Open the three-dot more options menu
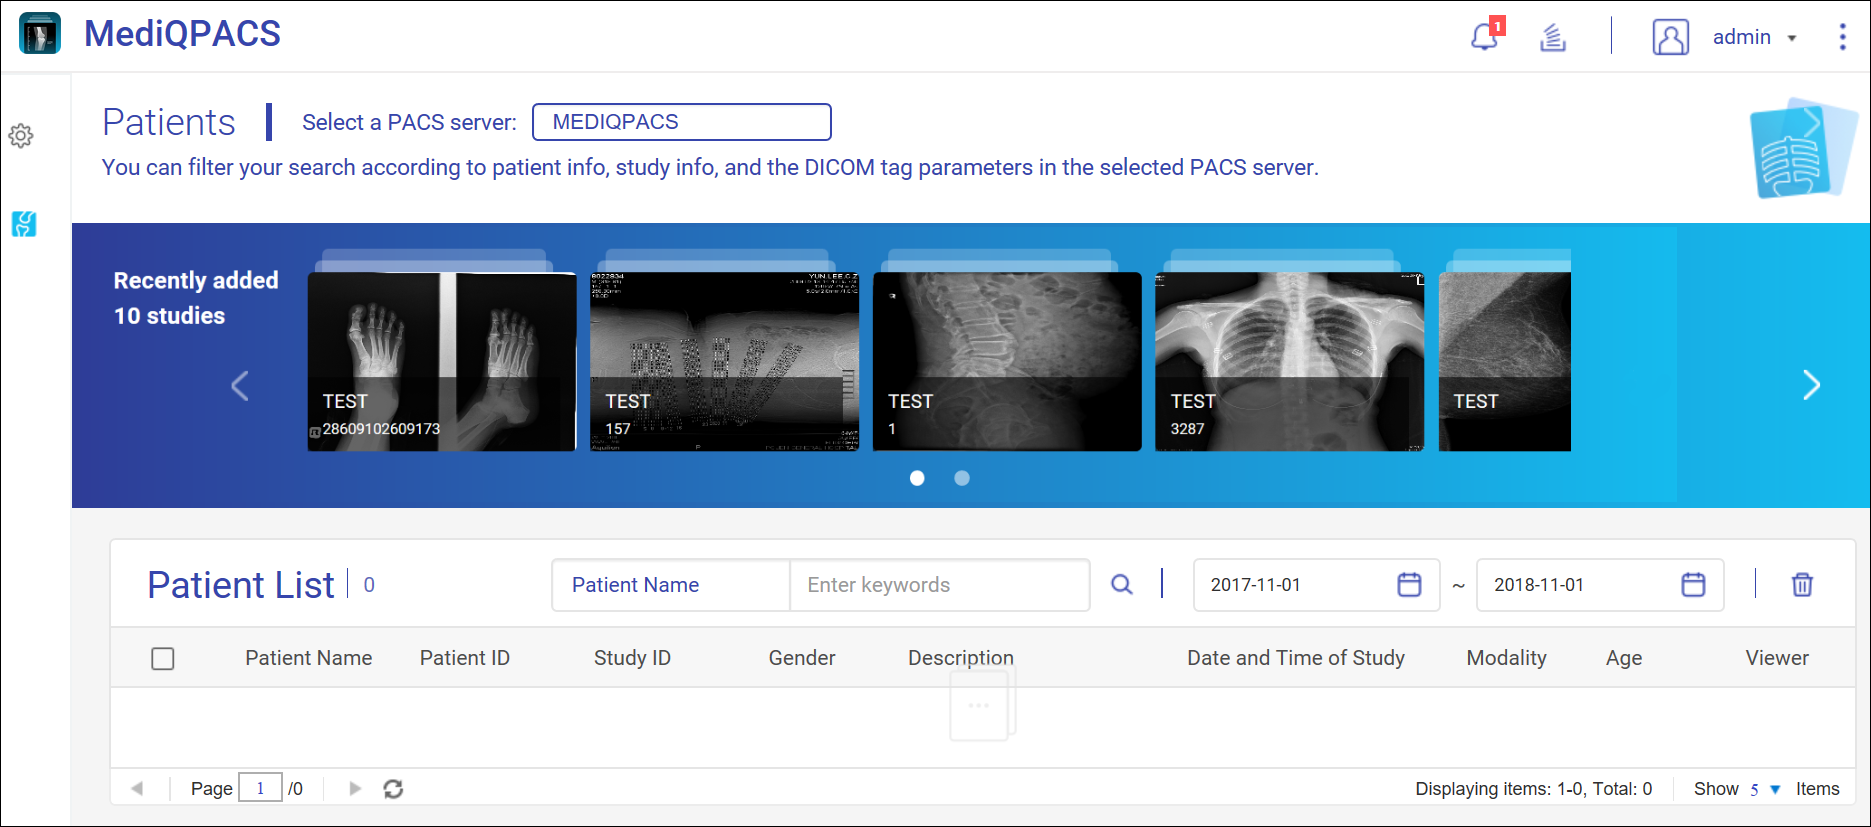Screen dimensions: 1871x827 click(1842, 37)
